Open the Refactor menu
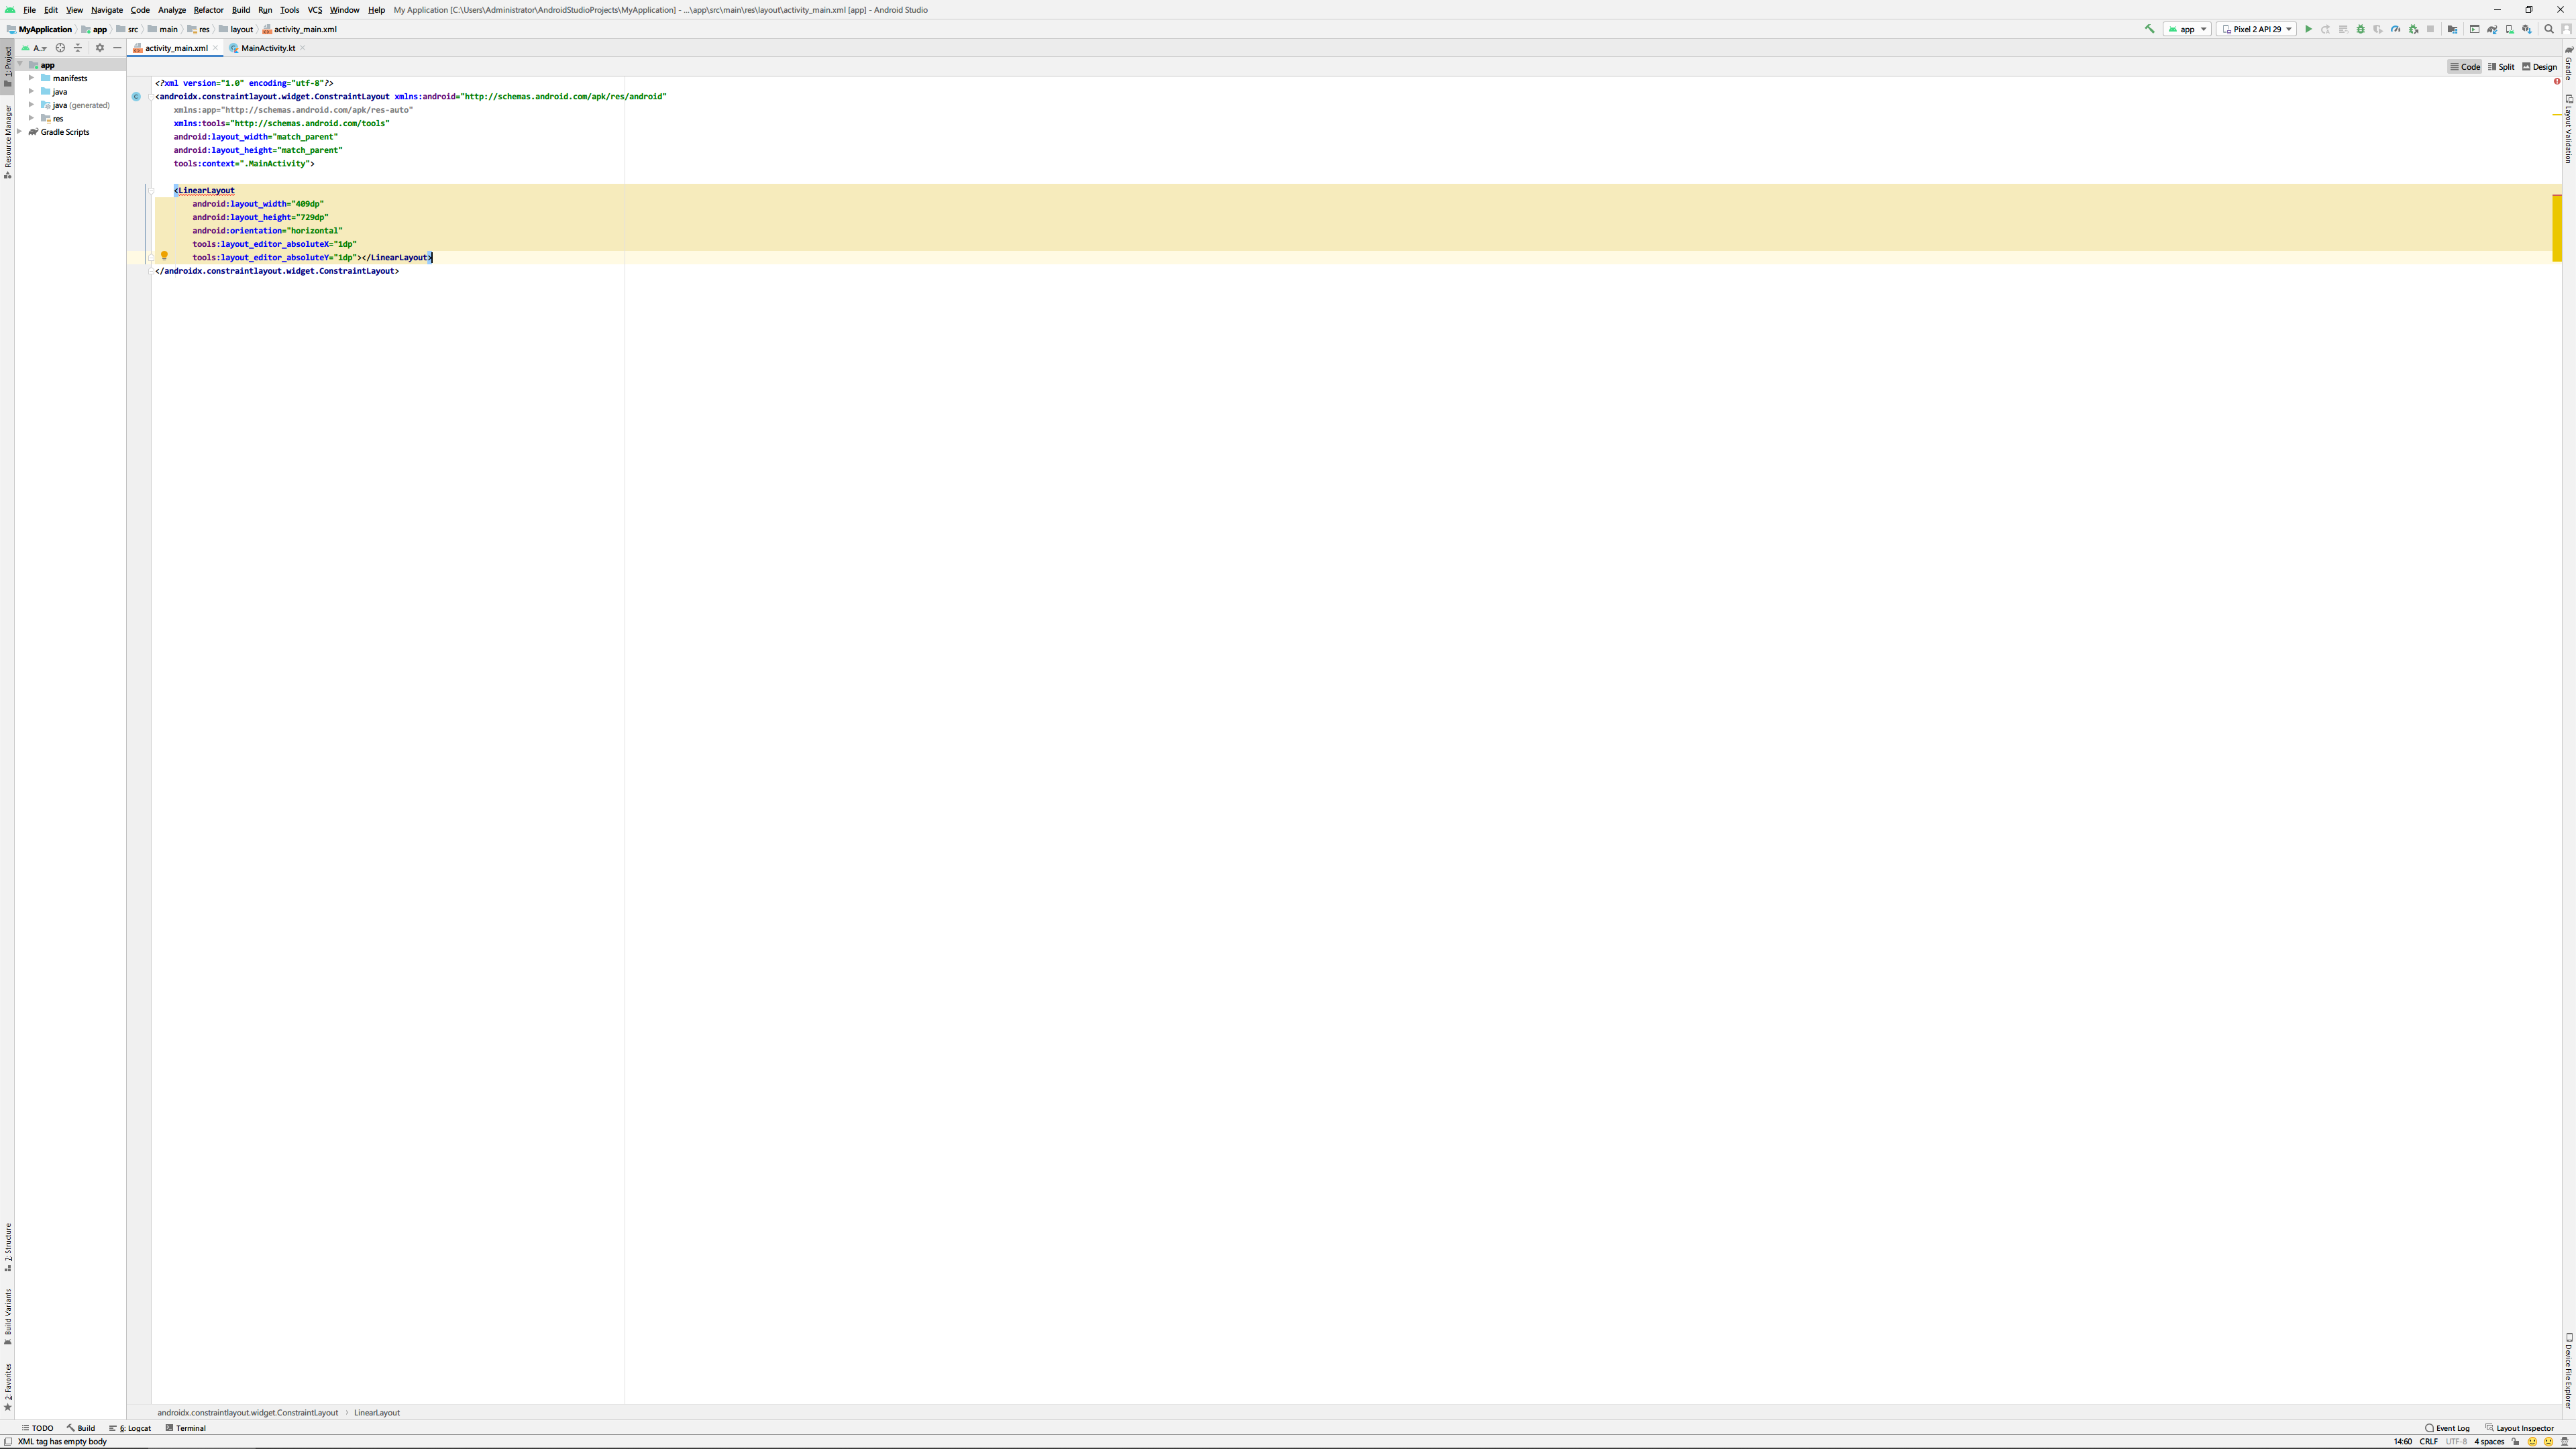The image size is (2576, 1449). 208,10
